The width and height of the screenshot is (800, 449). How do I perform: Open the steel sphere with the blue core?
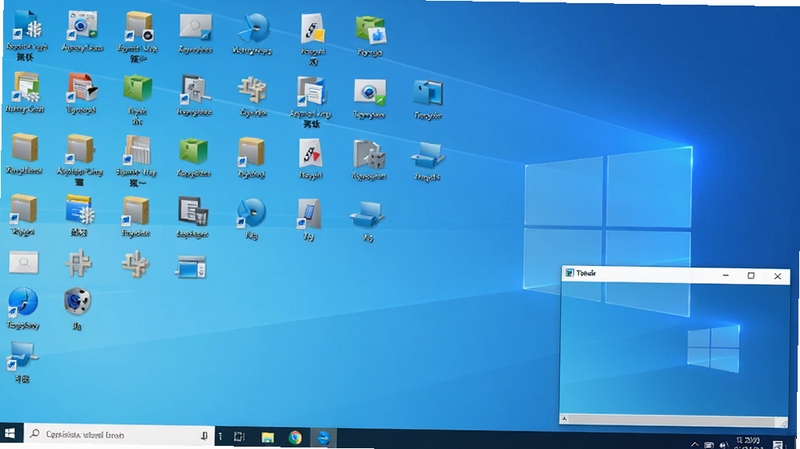78,301
